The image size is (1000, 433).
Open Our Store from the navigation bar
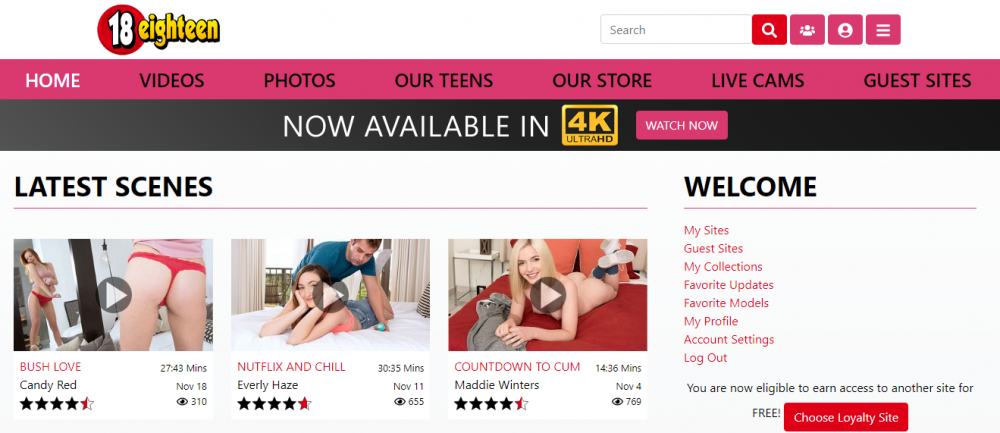(602, 81)
